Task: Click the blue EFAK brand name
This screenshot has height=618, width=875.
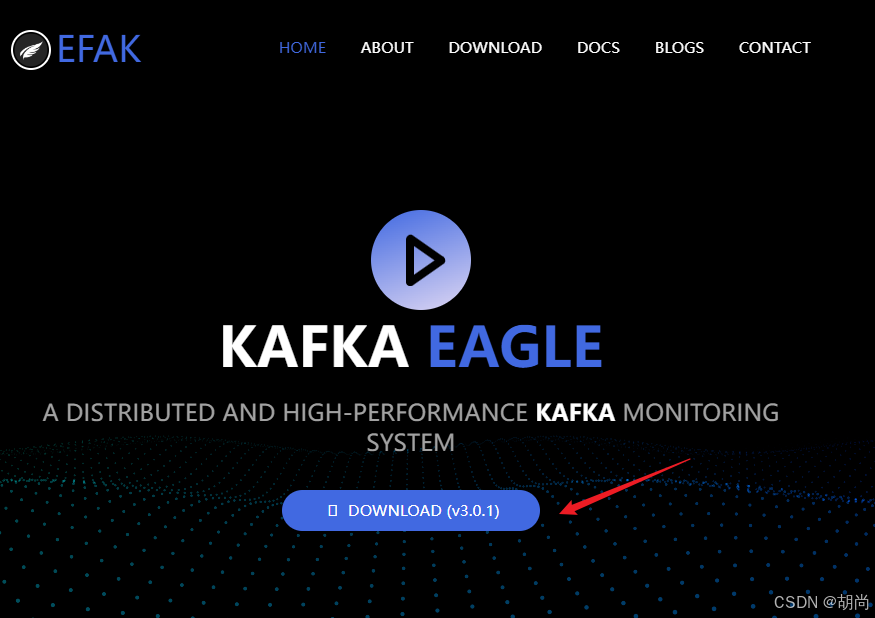Action: (99, 49)
